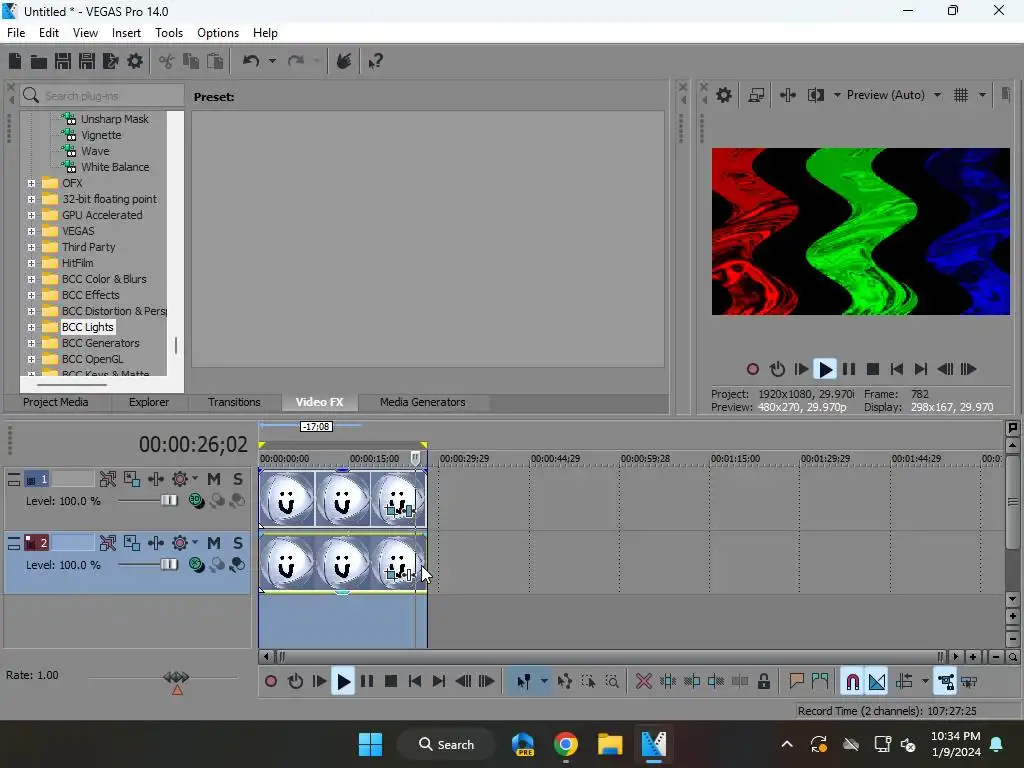1024x768 pixels.
Task: Click the red Delete X icon
Action: coord(643,682)
